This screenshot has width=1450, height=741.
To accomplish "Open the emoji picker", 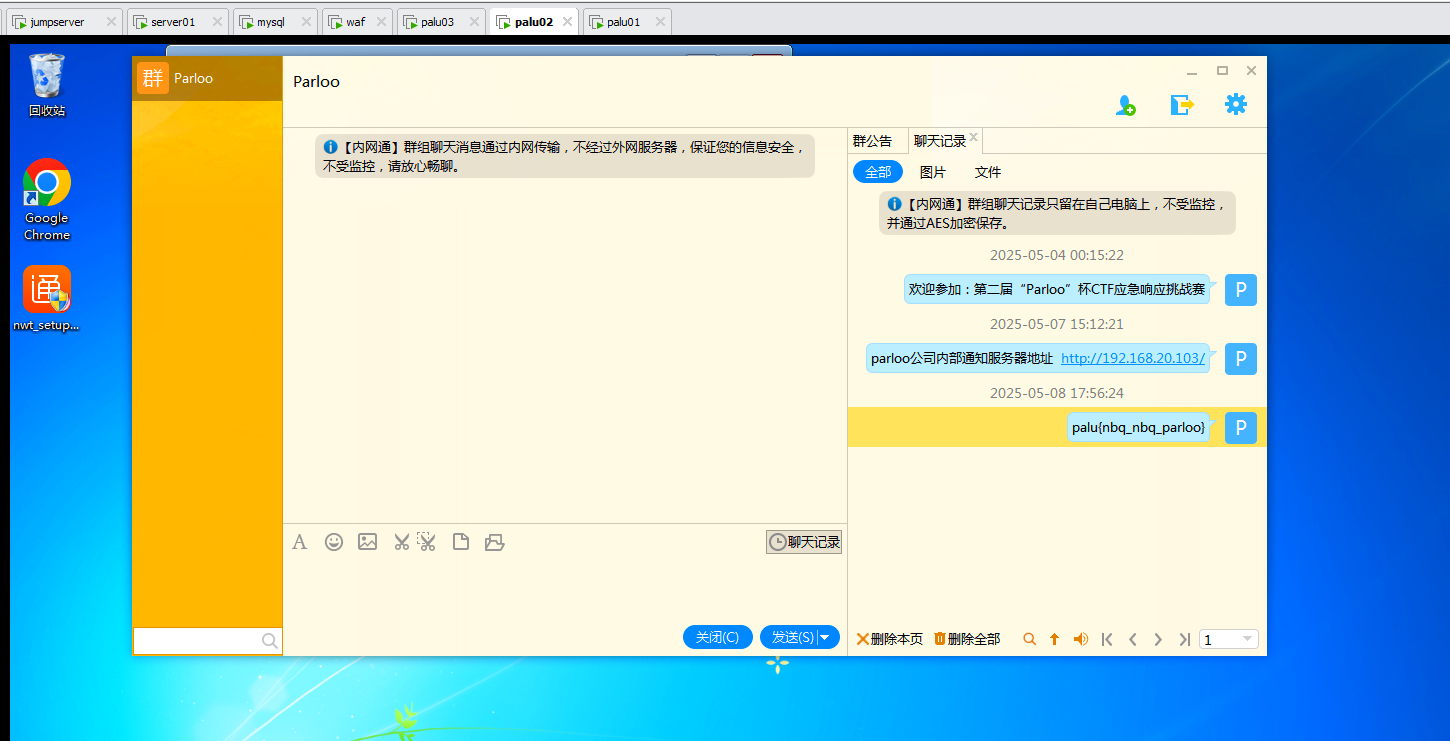I will (x=334, y=541).
